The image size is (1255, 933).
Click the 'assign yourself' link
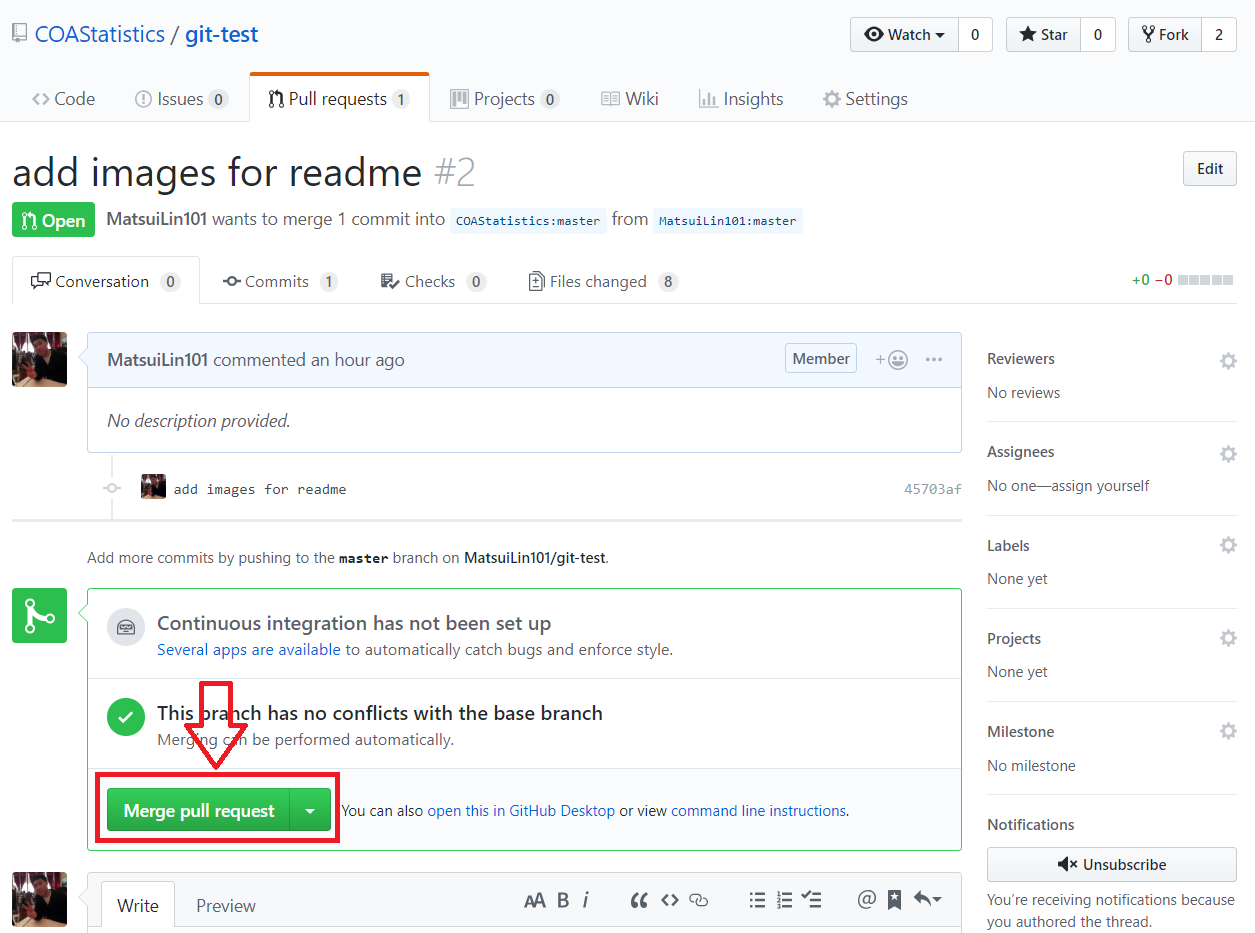(1098, 486)
